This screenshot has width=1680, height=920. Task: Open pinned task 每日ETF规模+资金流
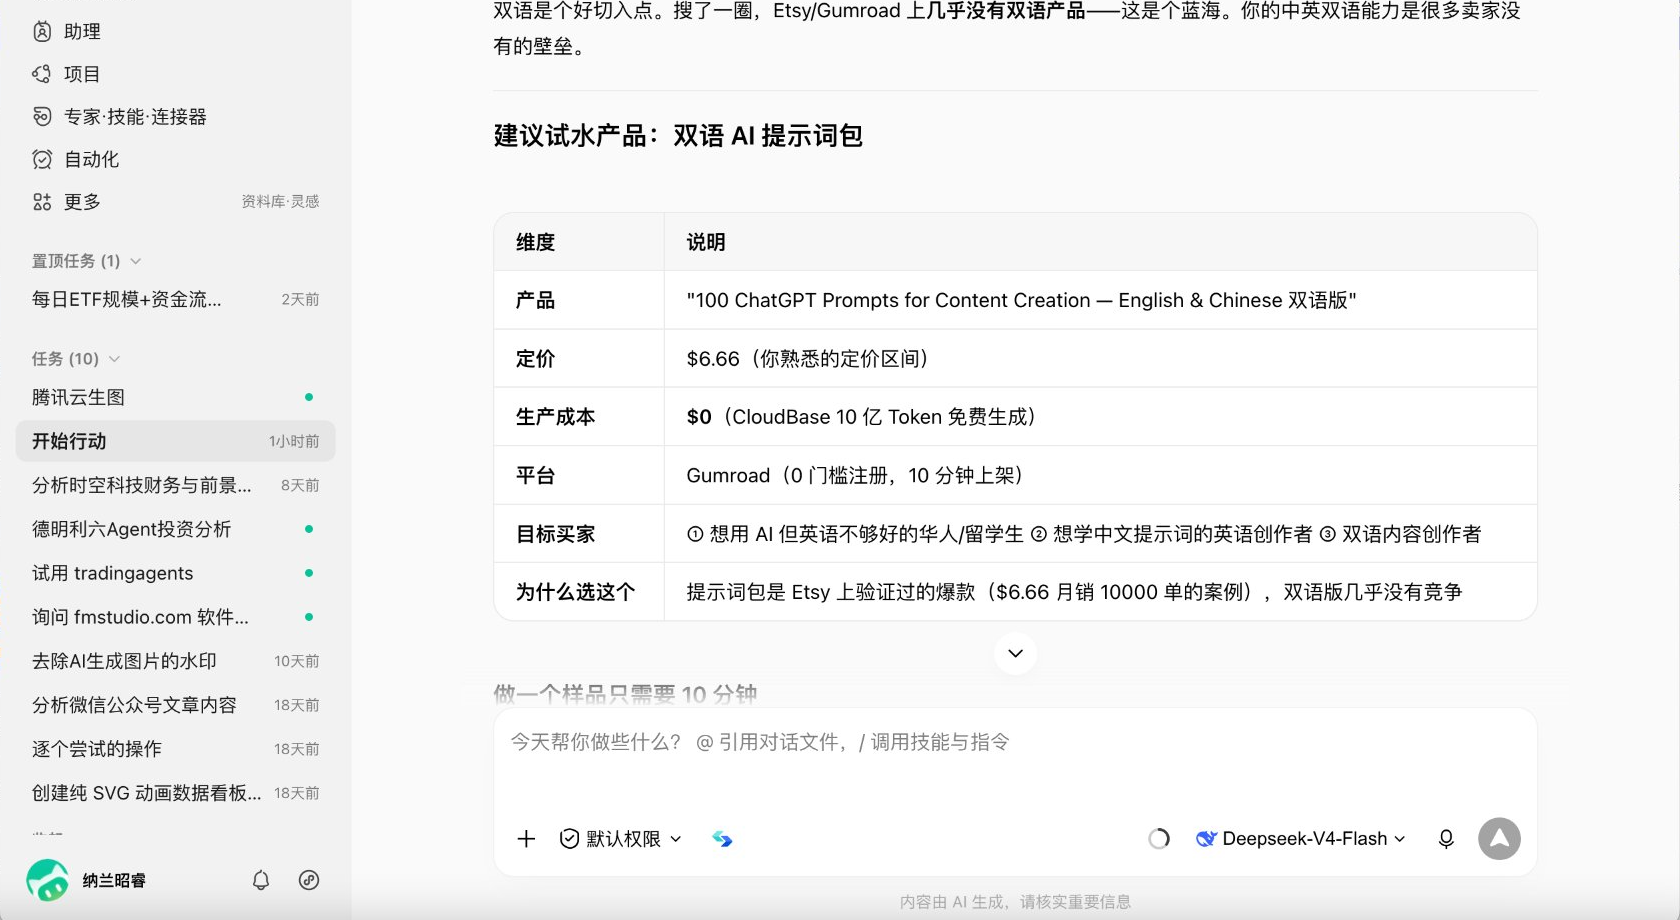175,299
